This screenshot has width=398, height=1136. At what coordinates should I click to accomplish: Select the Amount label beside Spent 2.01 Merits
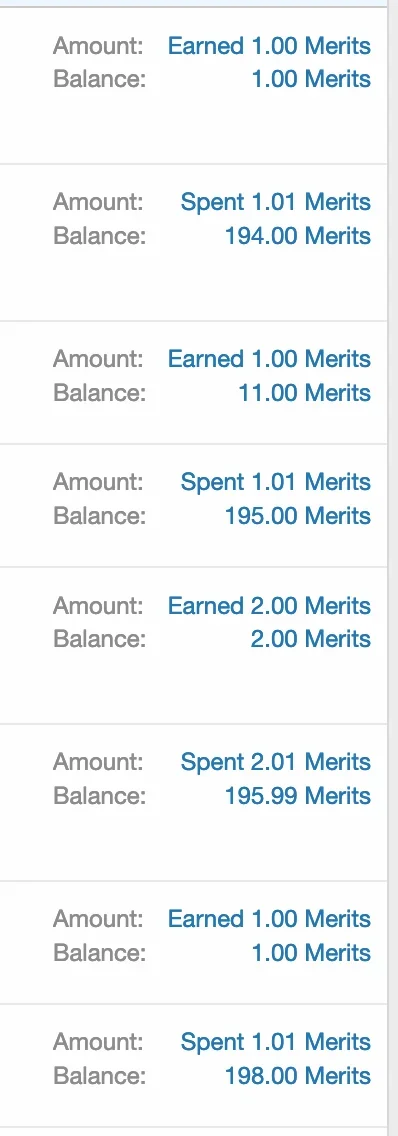tap(99, 762)
